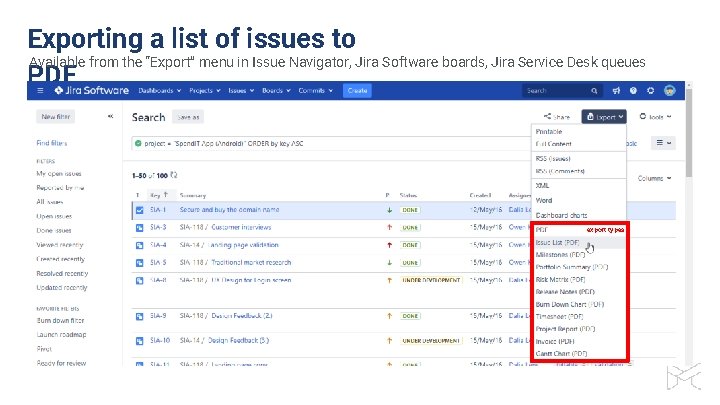Open the hamburger menu beside the Jira logo
Screen dimensions: 720x405
40,90
